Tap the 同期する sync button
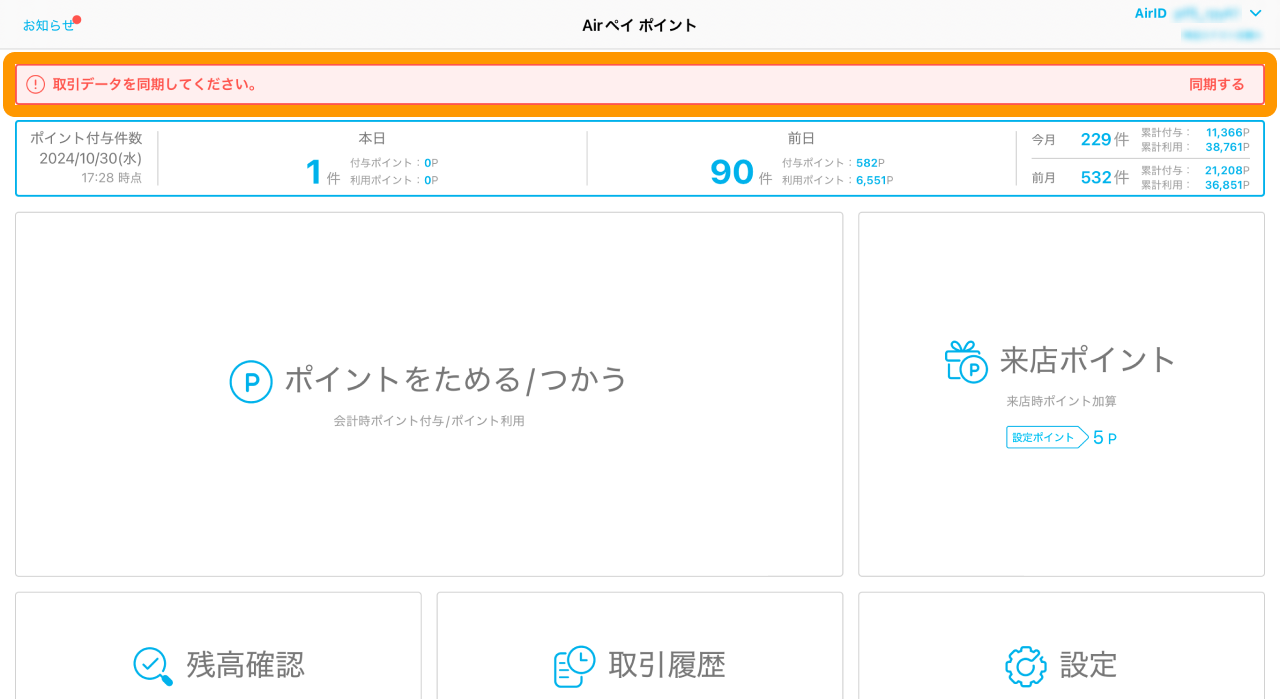 point(1216,84)
